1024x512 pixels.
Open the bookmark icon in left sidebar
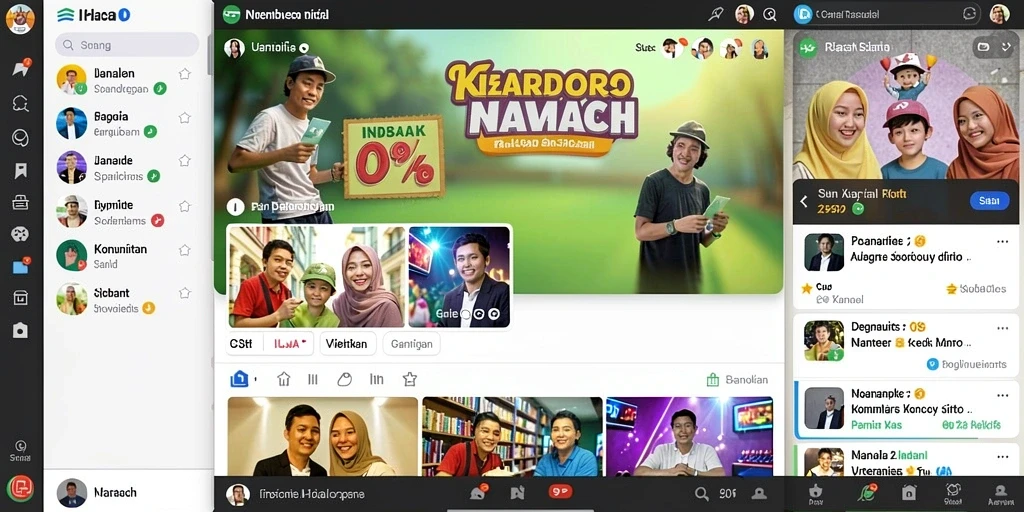click(20, 171)
